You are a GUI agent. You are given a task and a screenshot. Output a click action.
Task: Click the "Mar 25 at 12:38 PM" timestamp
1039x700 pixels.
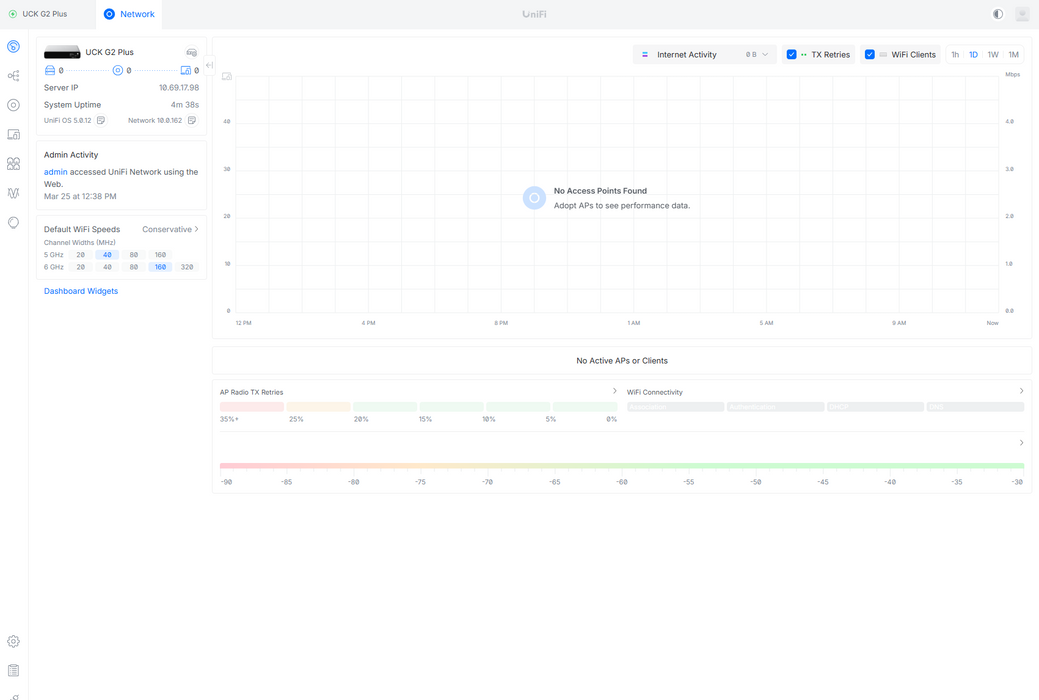[80, 196]
